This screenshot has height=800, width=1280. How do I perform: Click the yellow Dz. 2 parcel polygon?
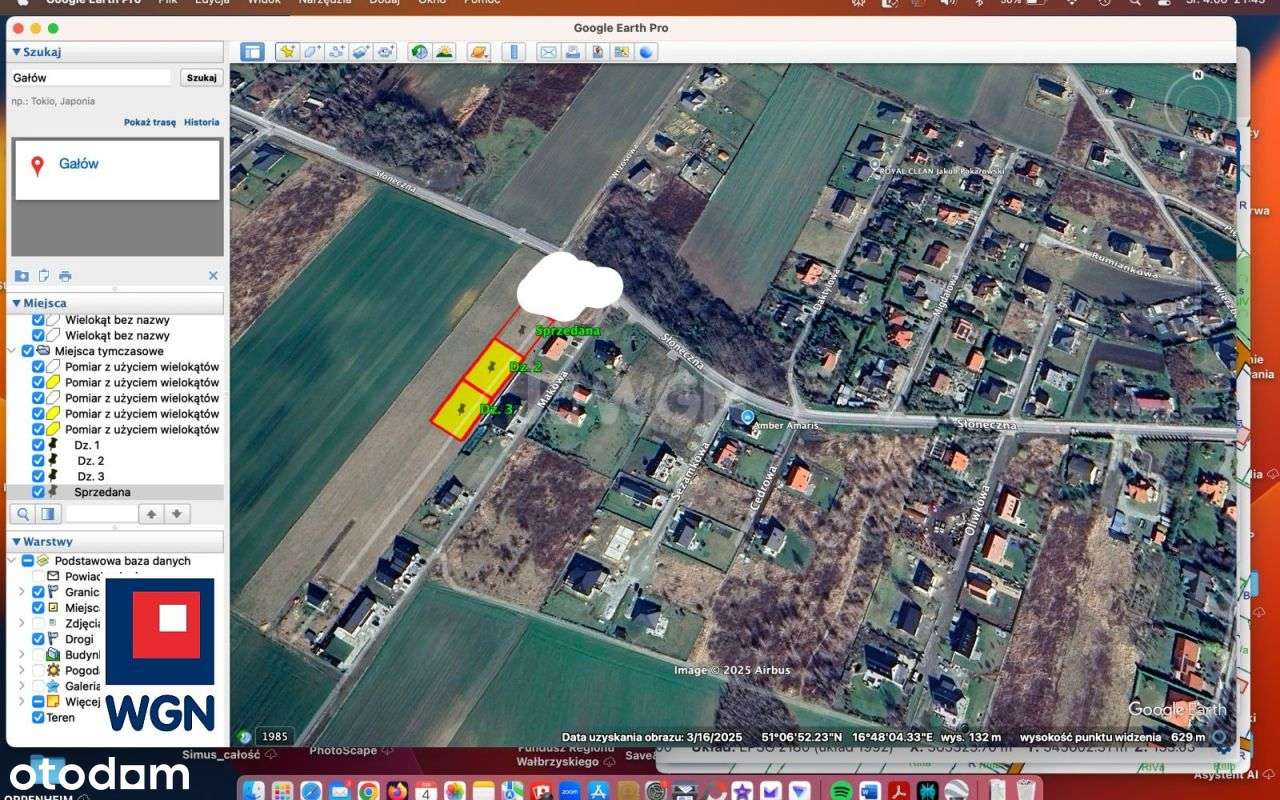click(492, 368)
